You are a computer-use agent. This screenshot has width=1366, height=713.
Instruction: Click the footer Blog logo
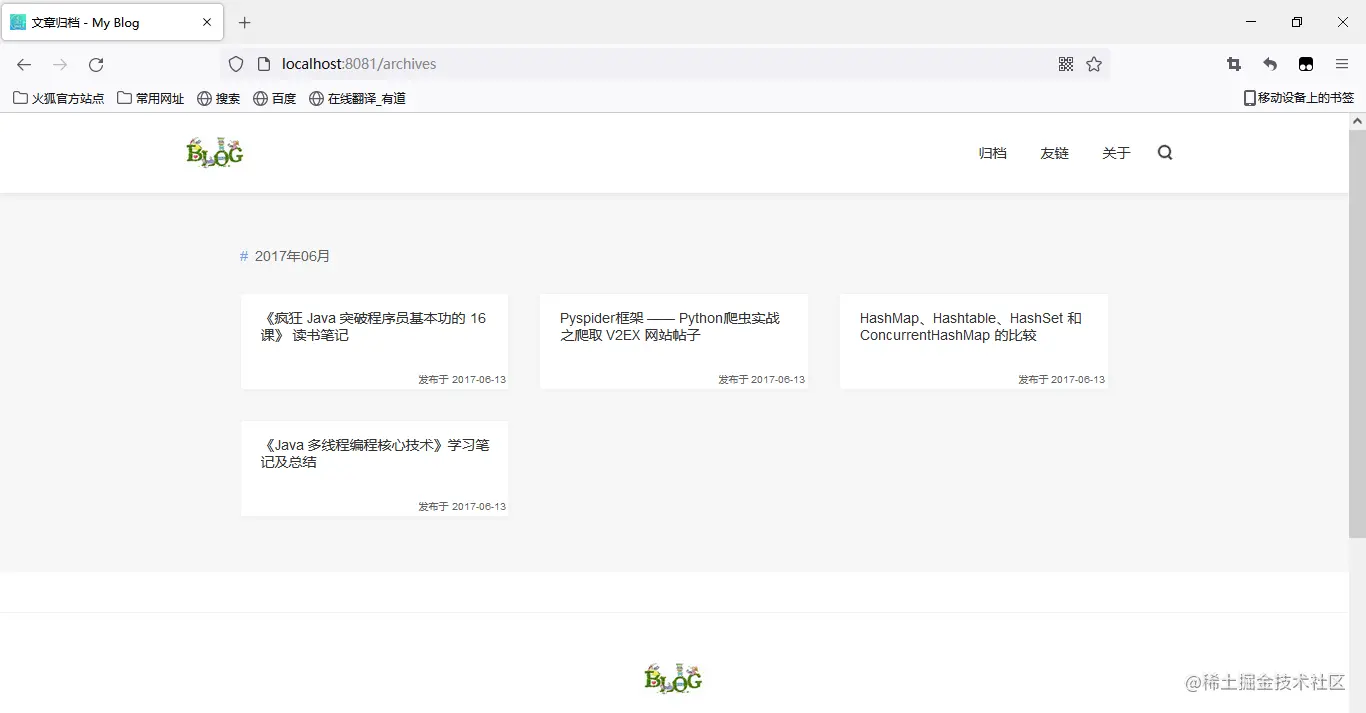(x=672, y=678)
